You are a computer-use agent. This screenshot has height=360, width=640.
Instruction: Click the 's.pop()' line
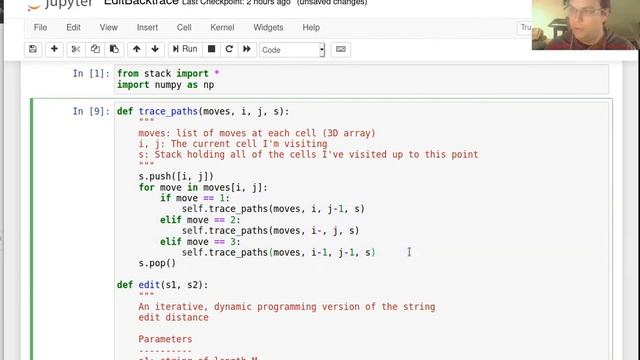point(157,263)
